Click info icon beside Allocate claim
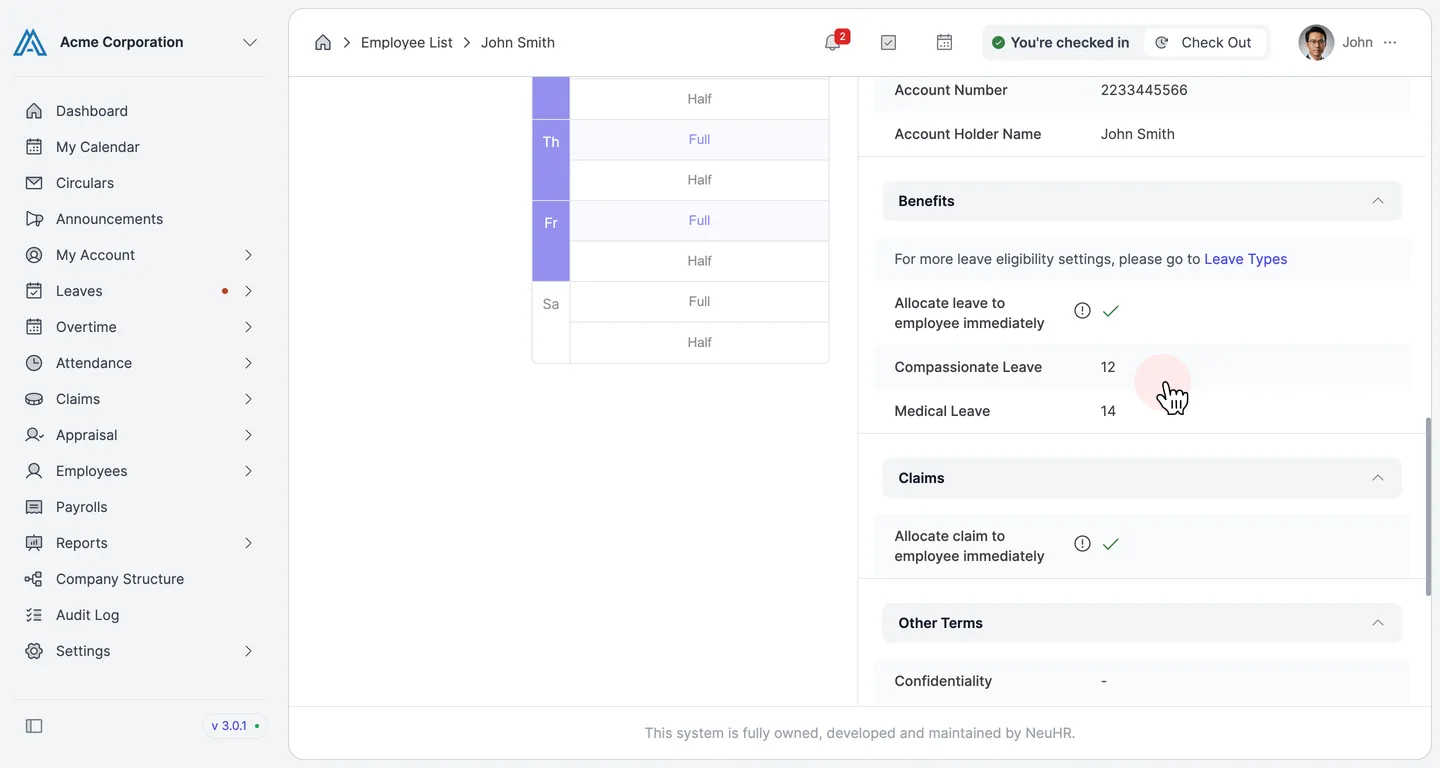1440x768 pixels. [x=1082, y=544]
